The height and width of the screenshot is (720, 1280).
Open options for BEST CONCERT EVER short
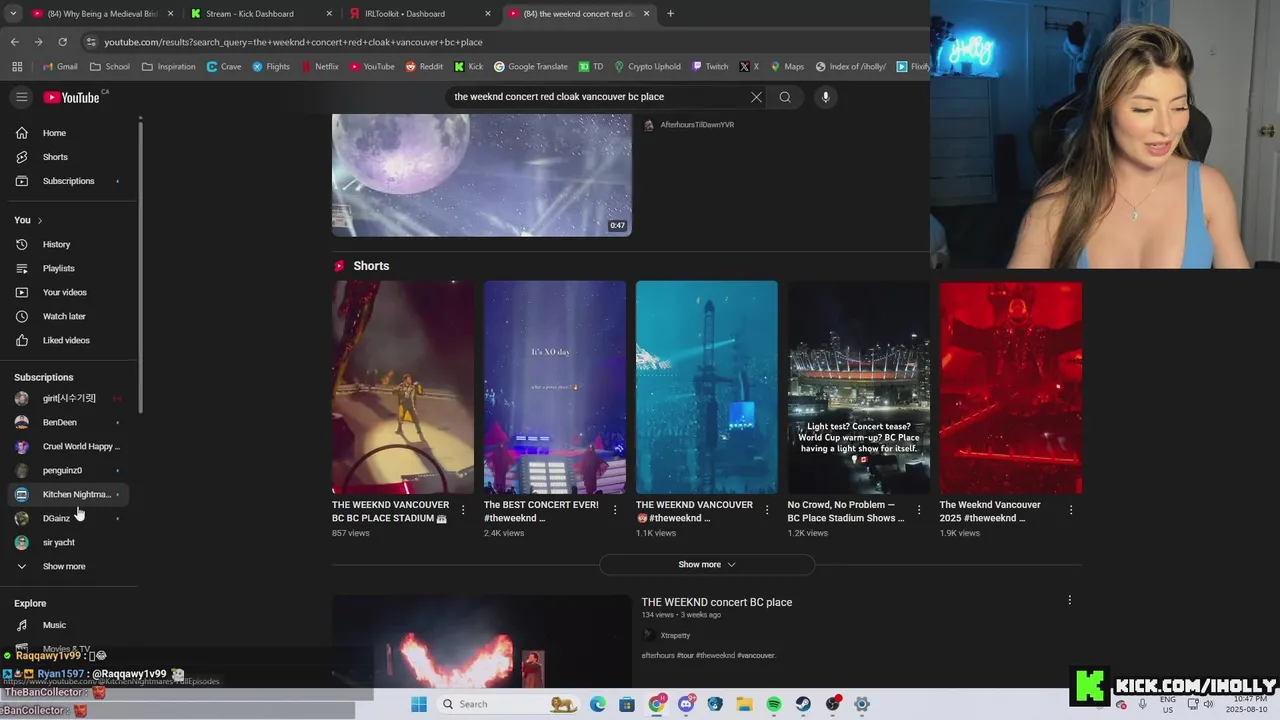(615, 510)
